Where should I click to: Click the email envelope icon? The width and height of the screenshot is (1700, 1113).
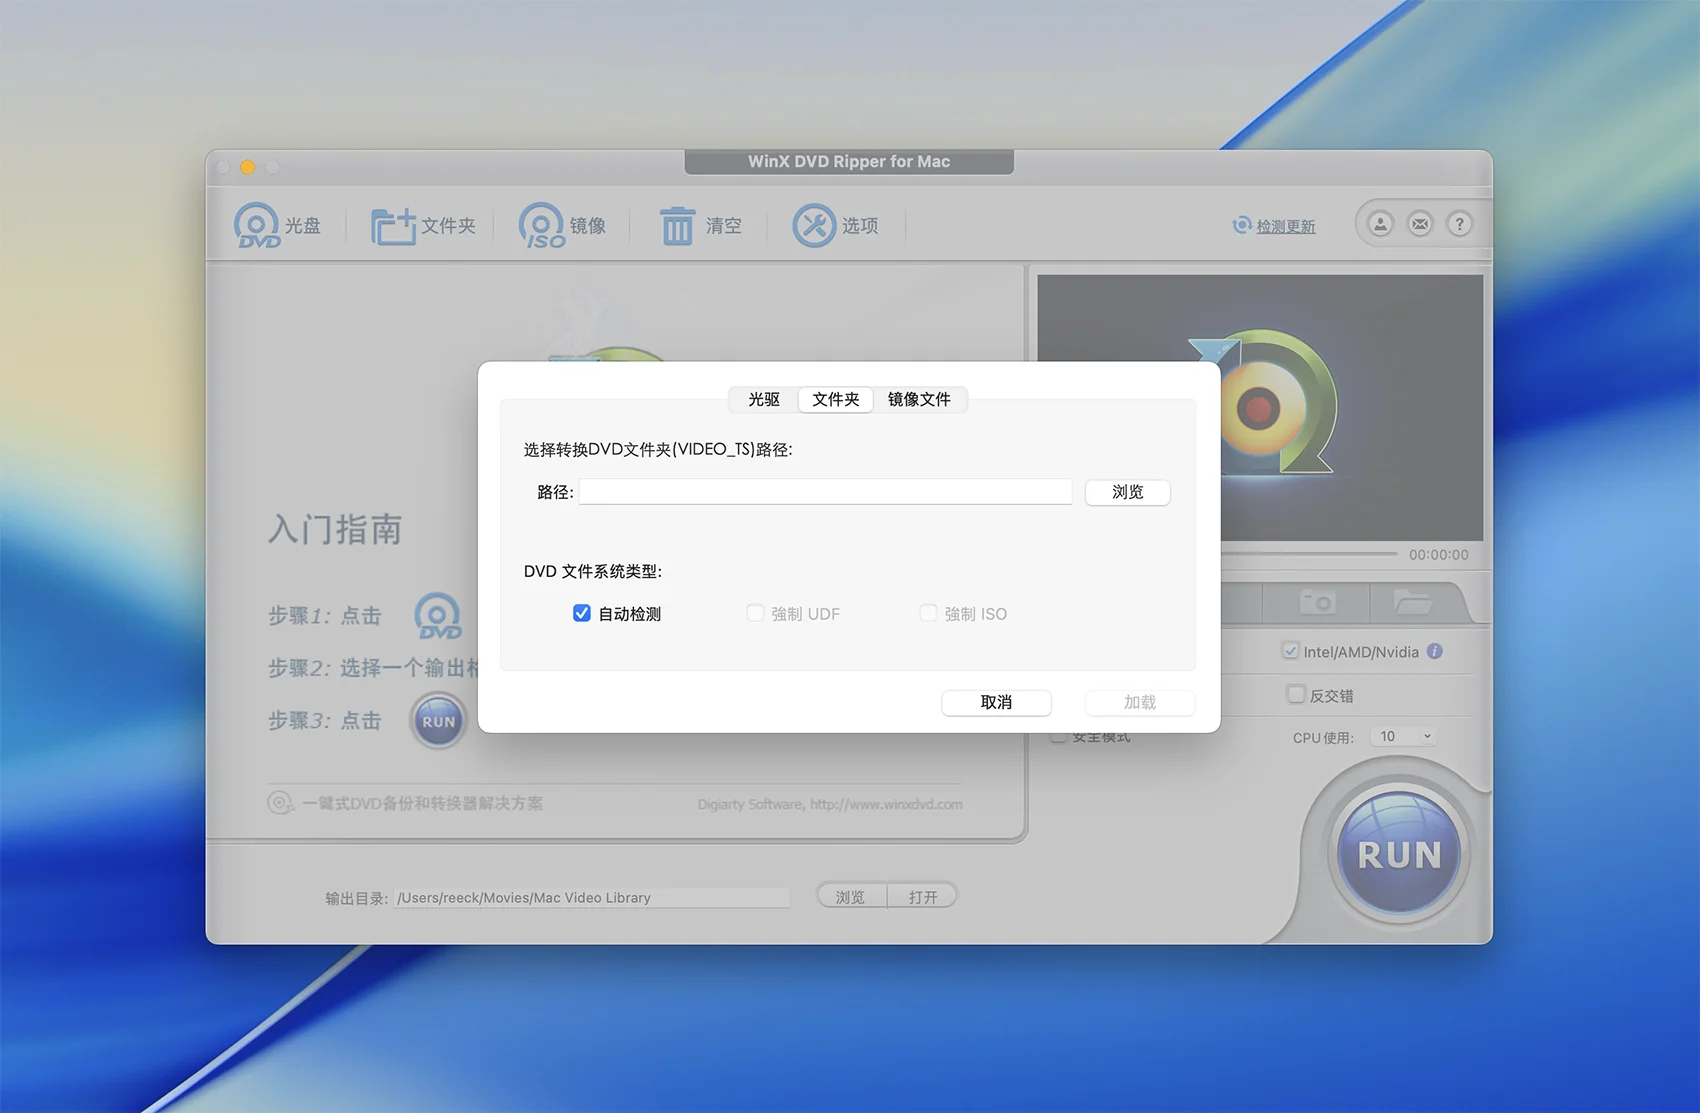tap(1420, 224)
